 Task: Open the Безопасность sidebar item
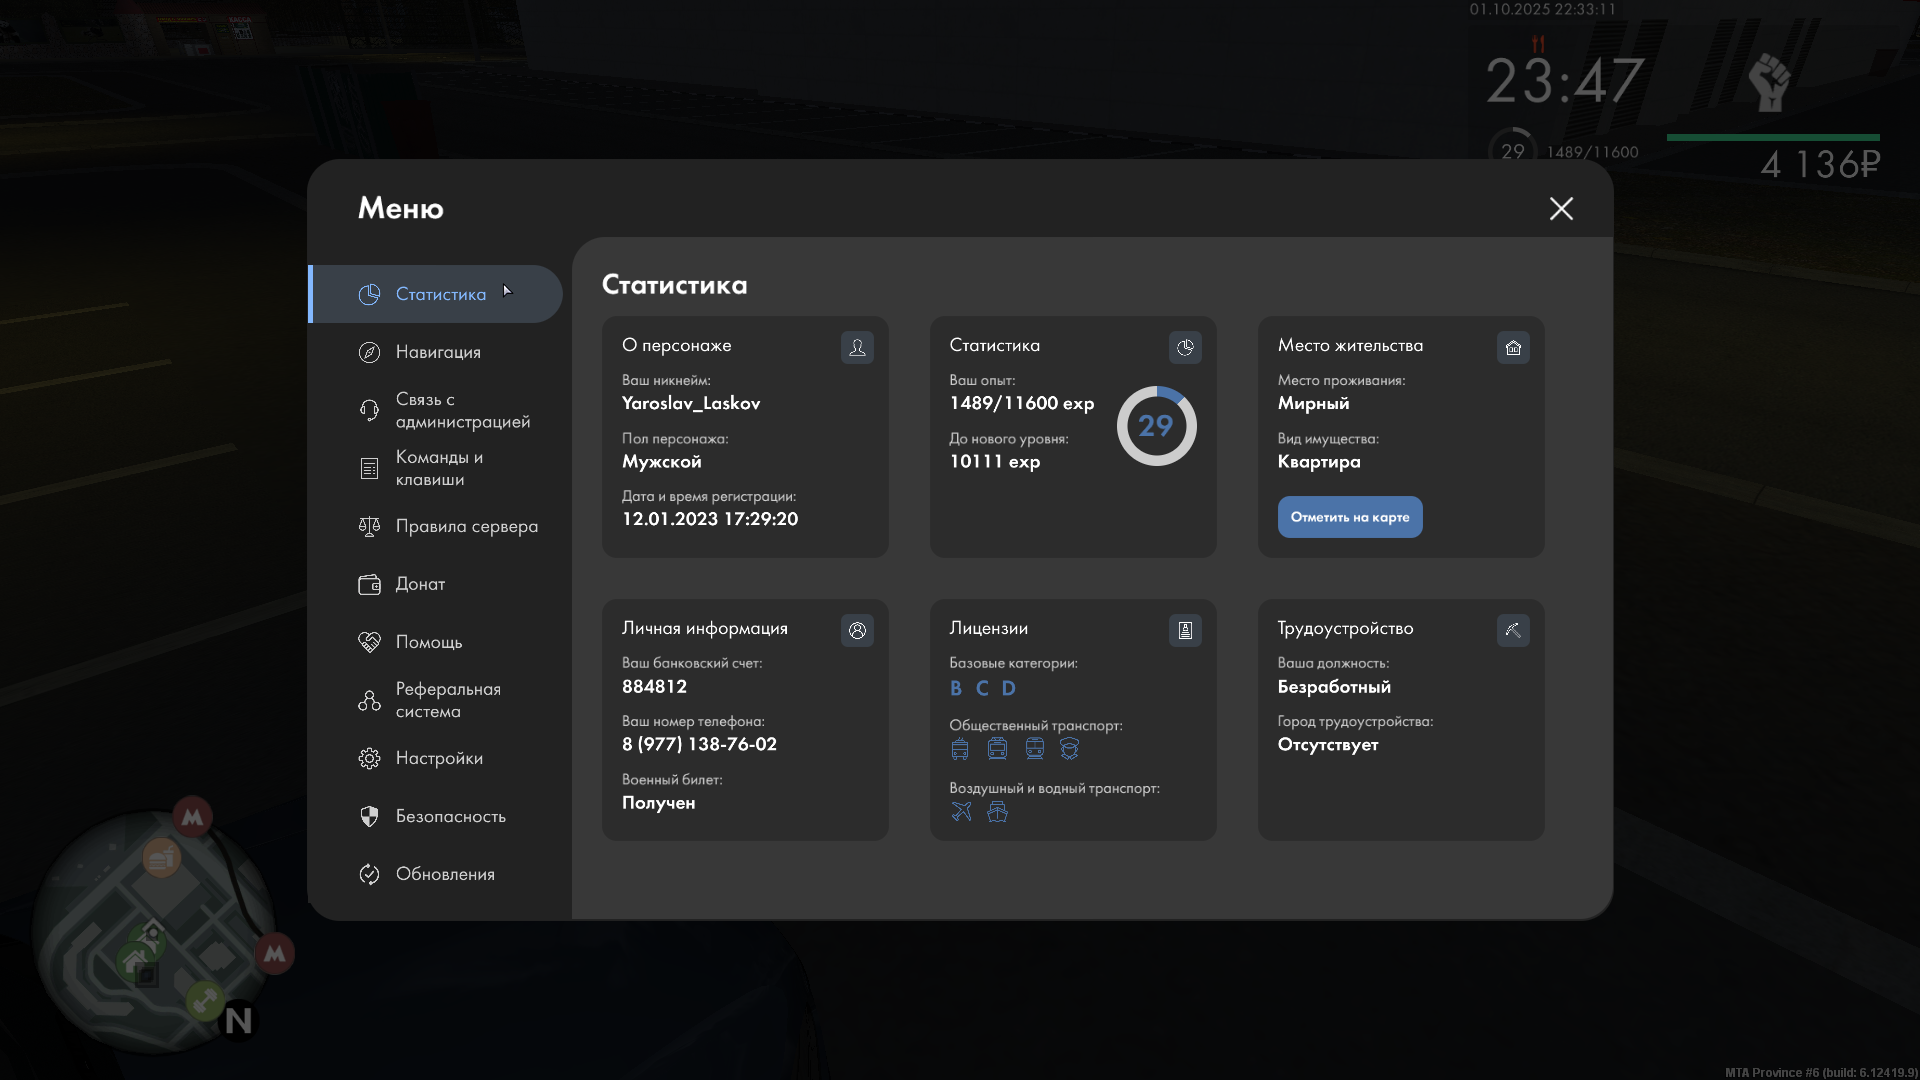coord(449,816)
